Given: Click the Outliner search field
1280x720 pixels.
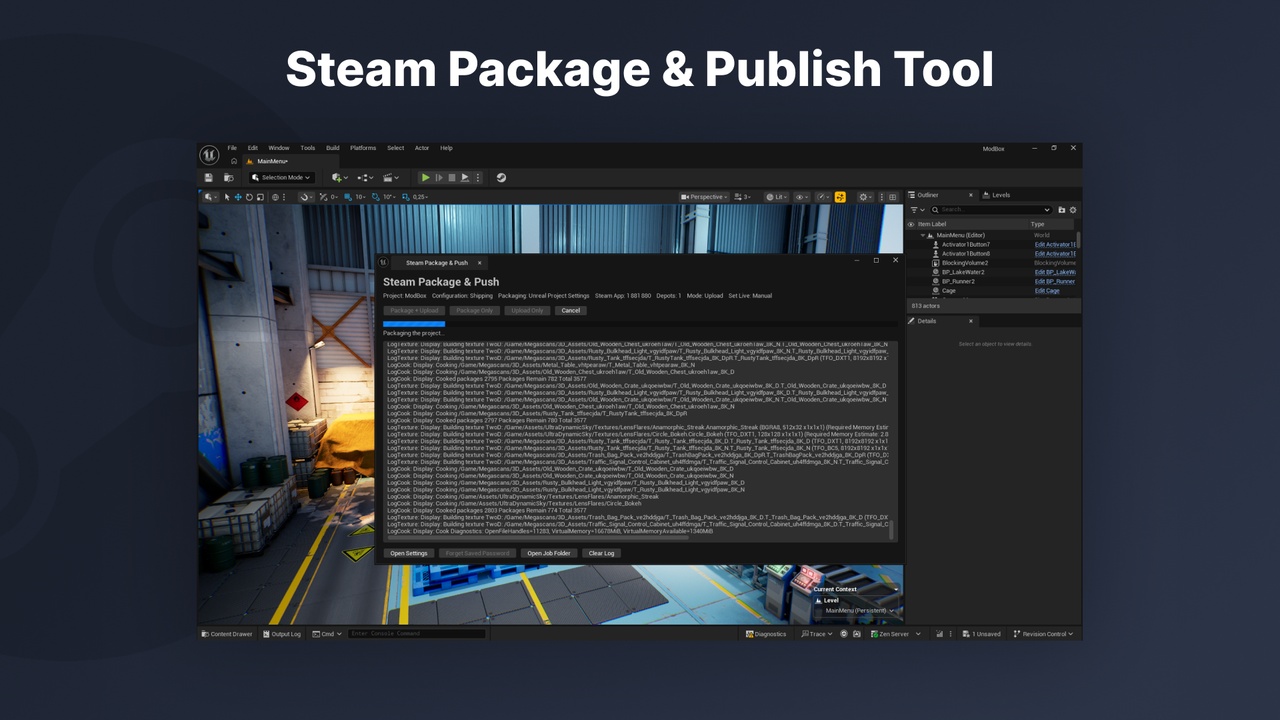Looking at the screenshot, I should point(991,210).
